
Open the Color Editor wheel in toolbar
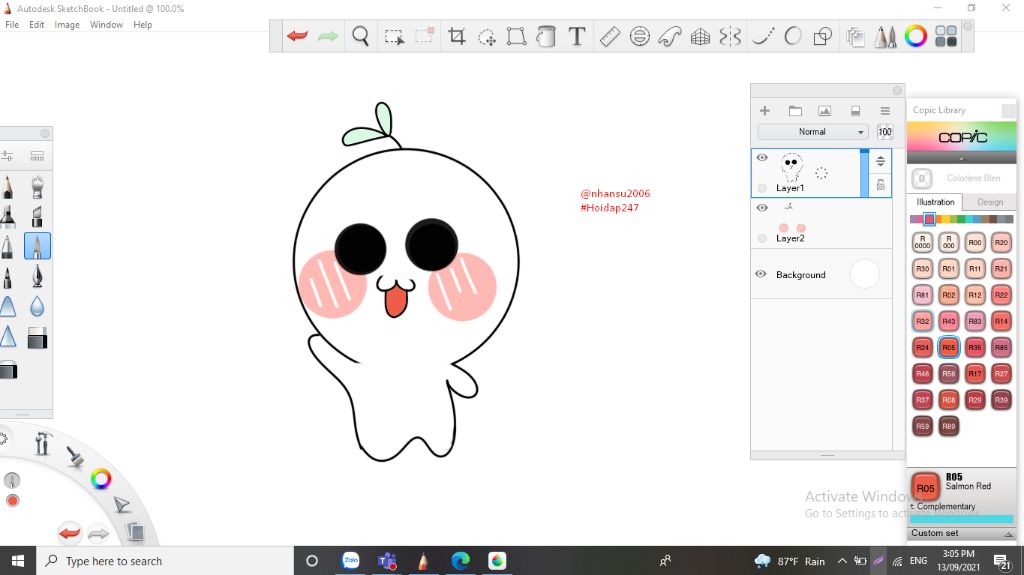916,36
